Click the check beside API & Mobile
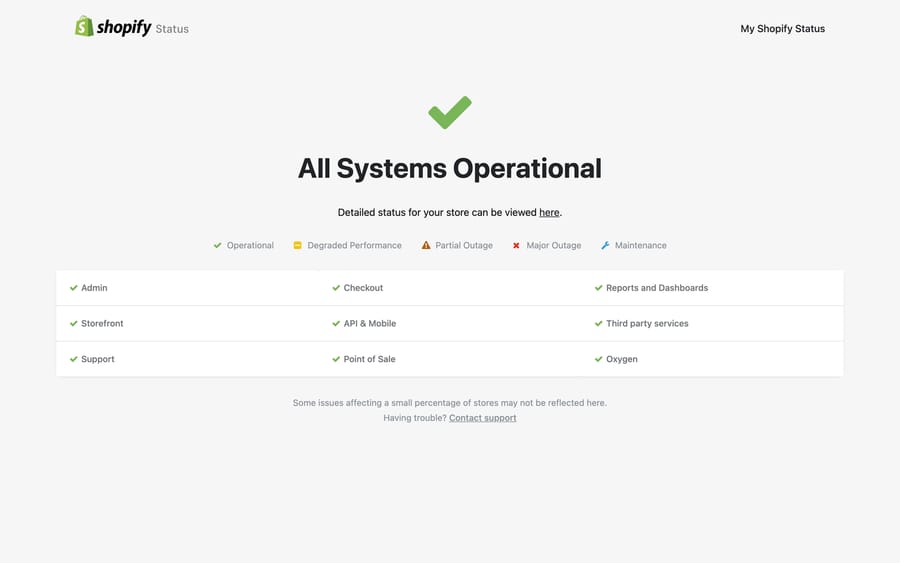The image size is (900, 563). [336, 324]
